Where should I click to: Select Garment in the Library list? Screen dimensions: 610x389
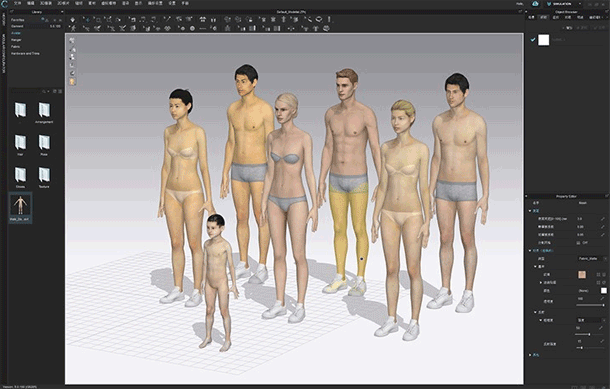pos(17,26)
